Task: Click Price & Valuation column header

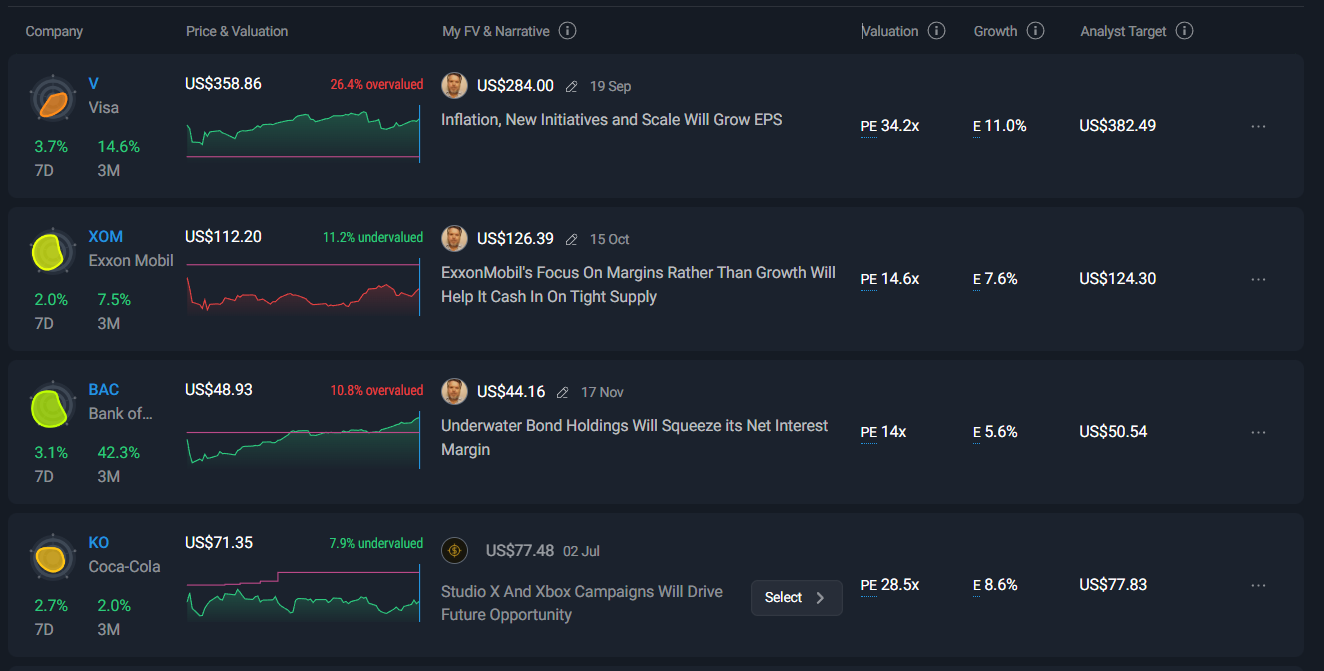Action: coord(237,31)
